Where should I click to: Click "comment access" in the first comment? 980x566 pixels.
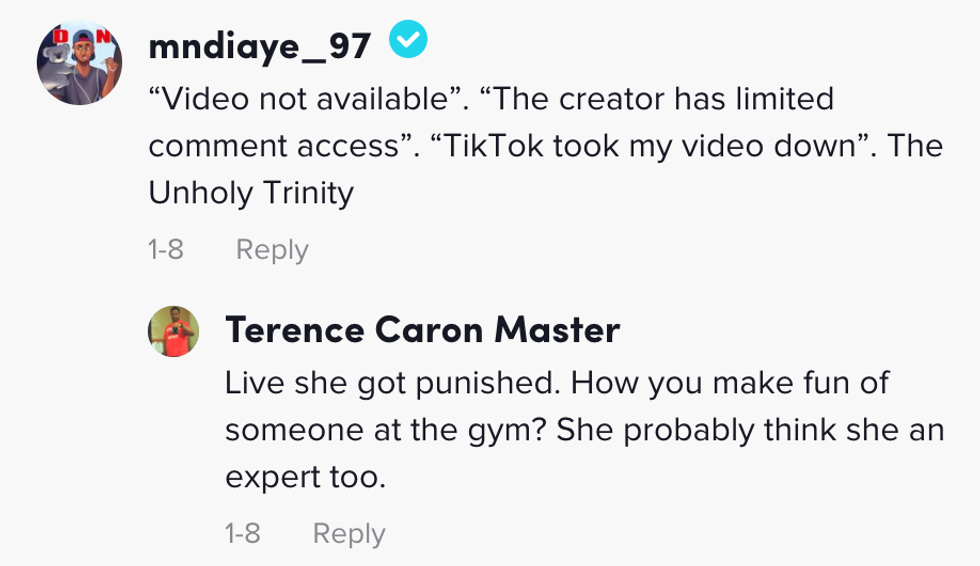[x=273, y=146]
